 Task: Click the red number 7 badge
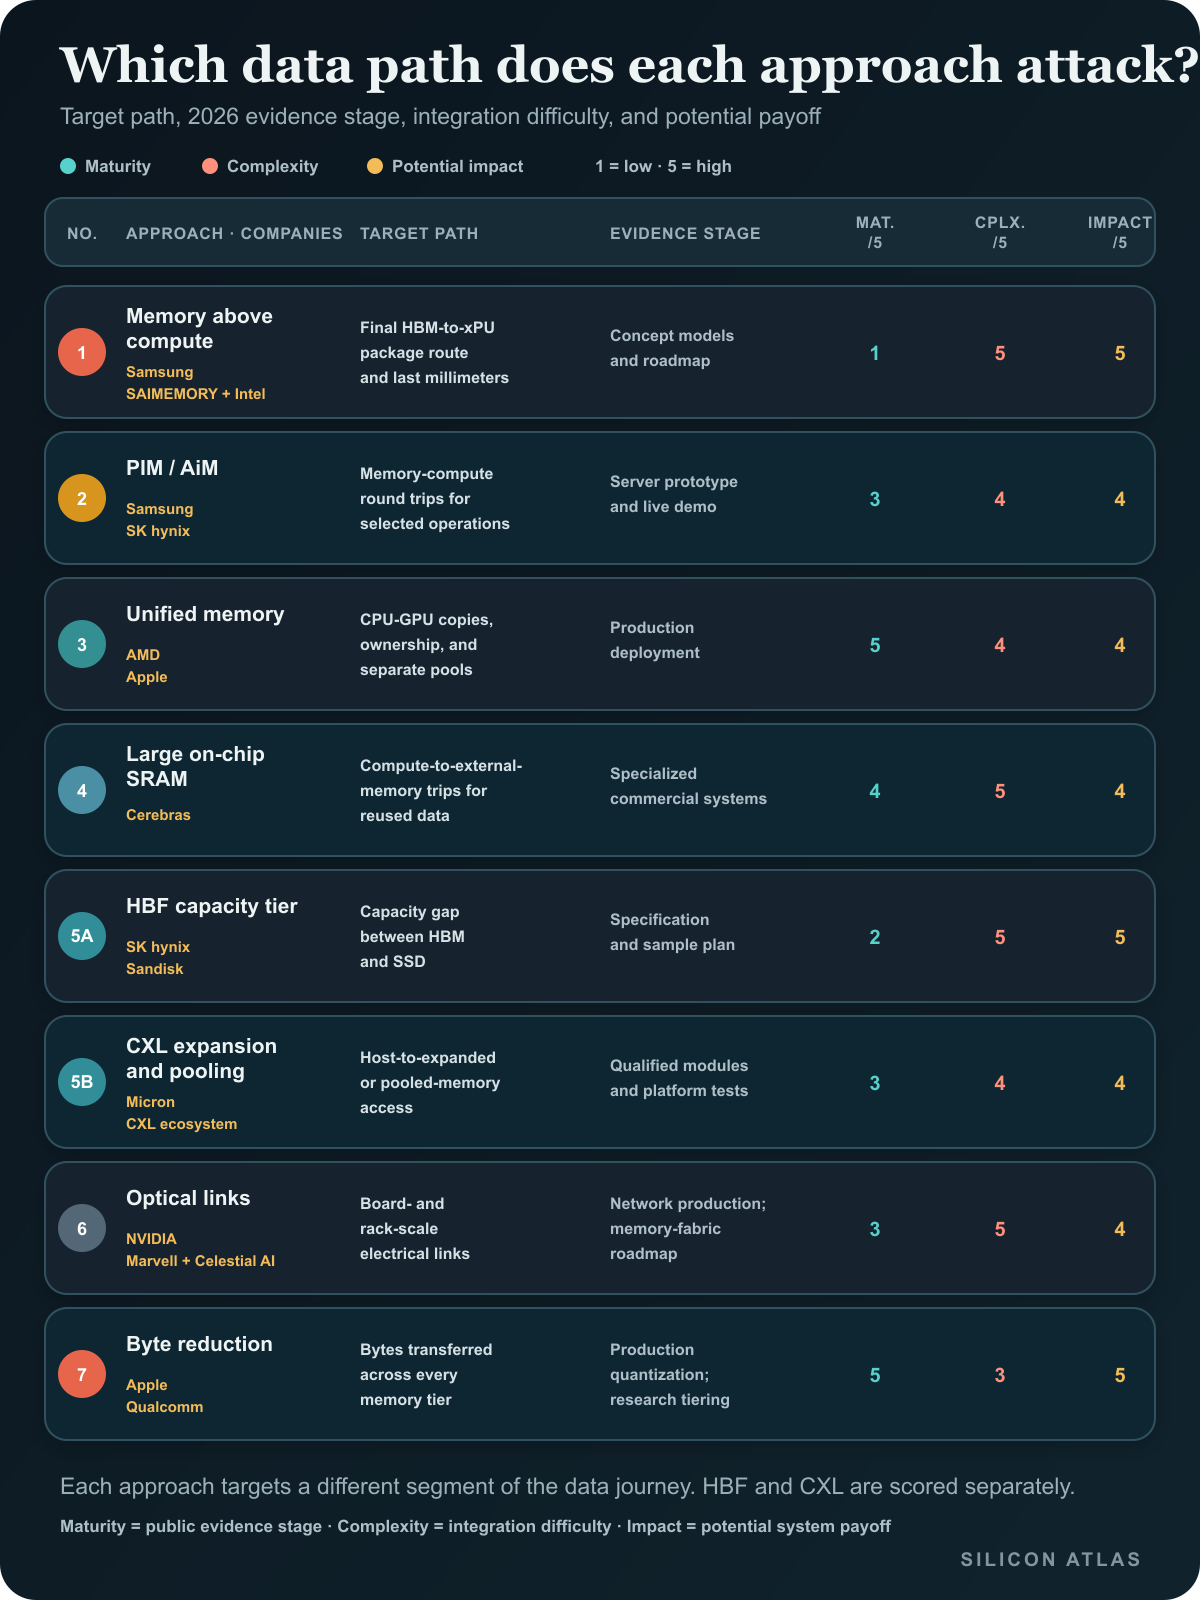pyautogui.click(x=82, y=1374)
